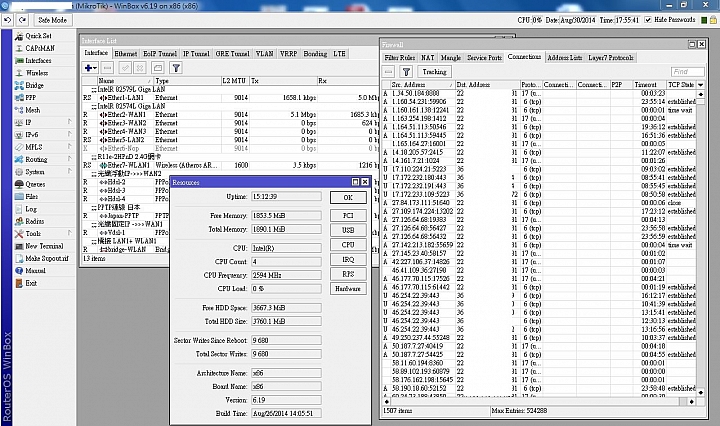Expand the IPv6 submenu

[44, 135]
